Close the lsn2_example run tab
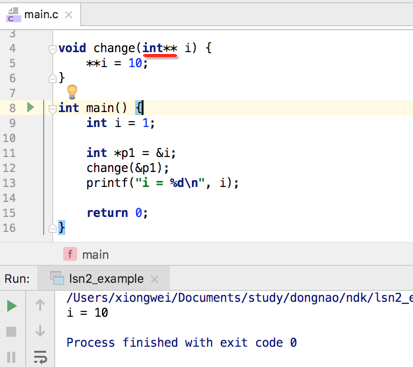This screenshot has width=413, height=367. pos(154,279)
